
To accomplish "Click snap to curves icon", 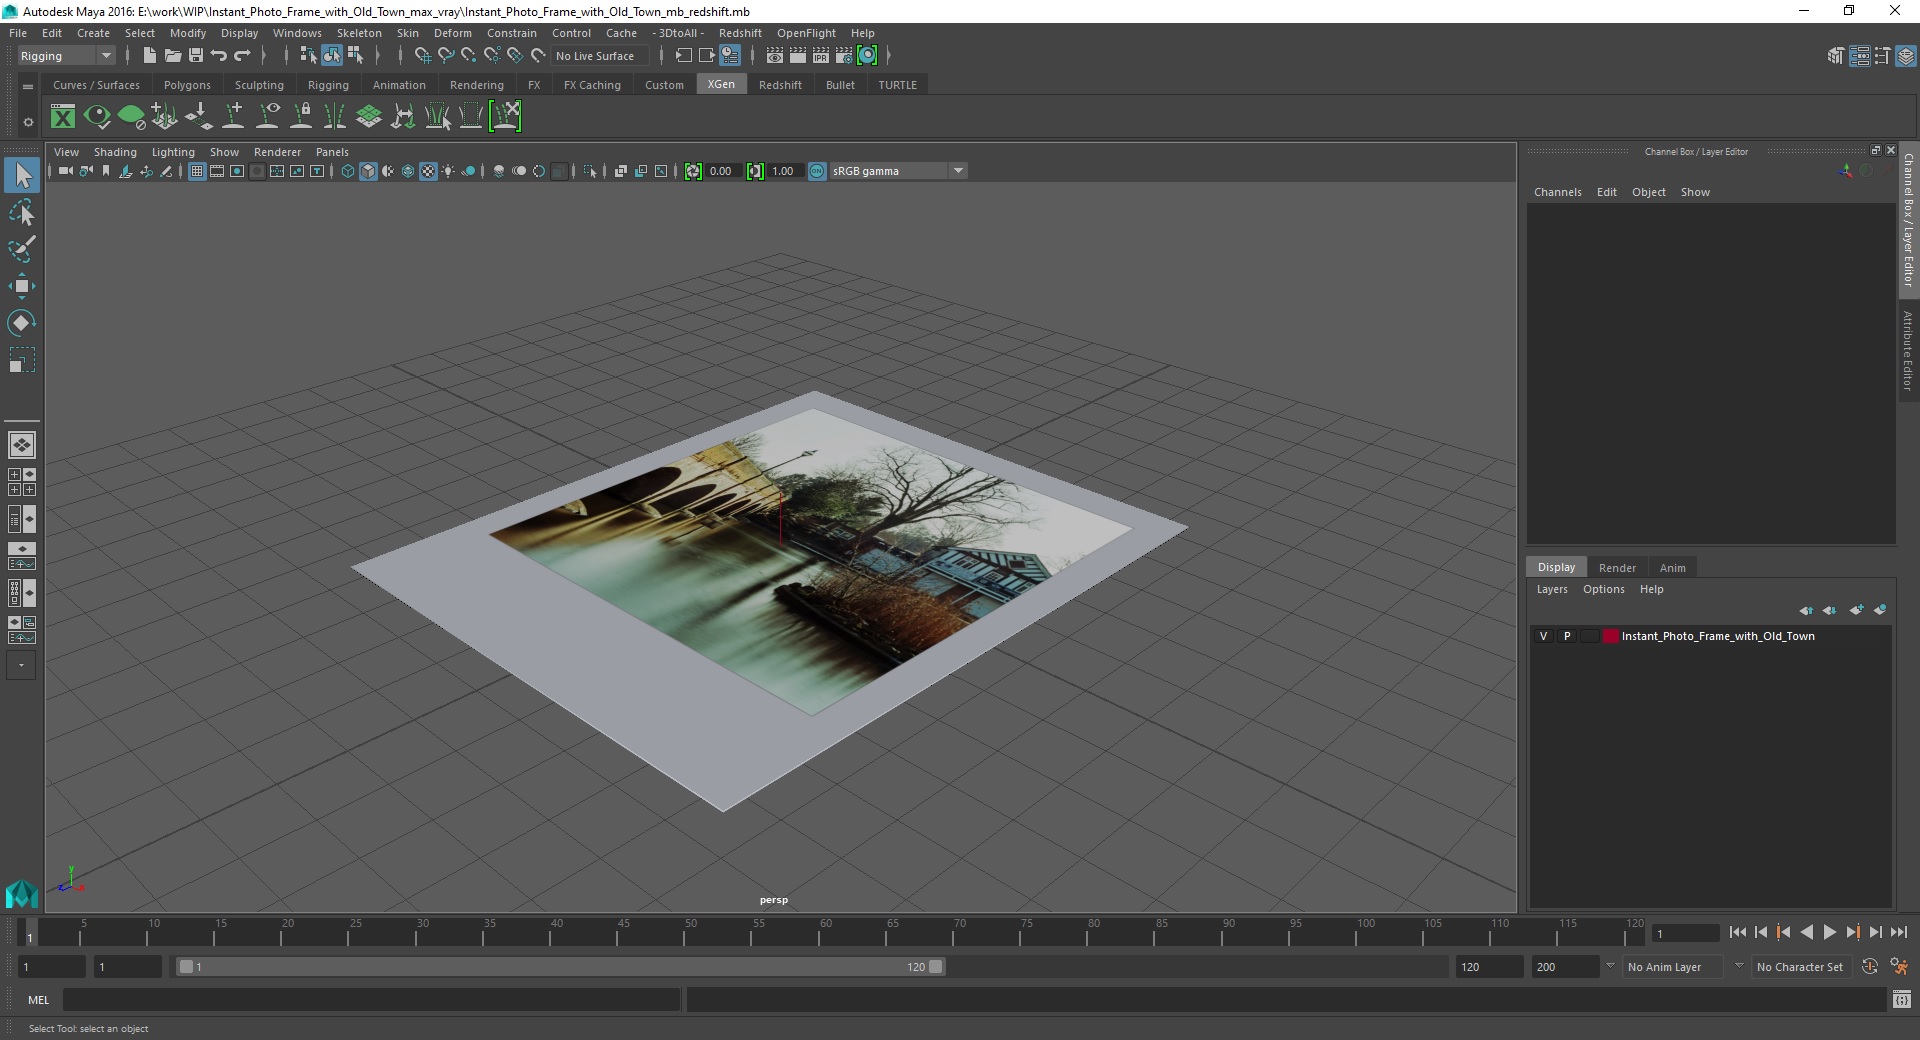I will point(446,56).
